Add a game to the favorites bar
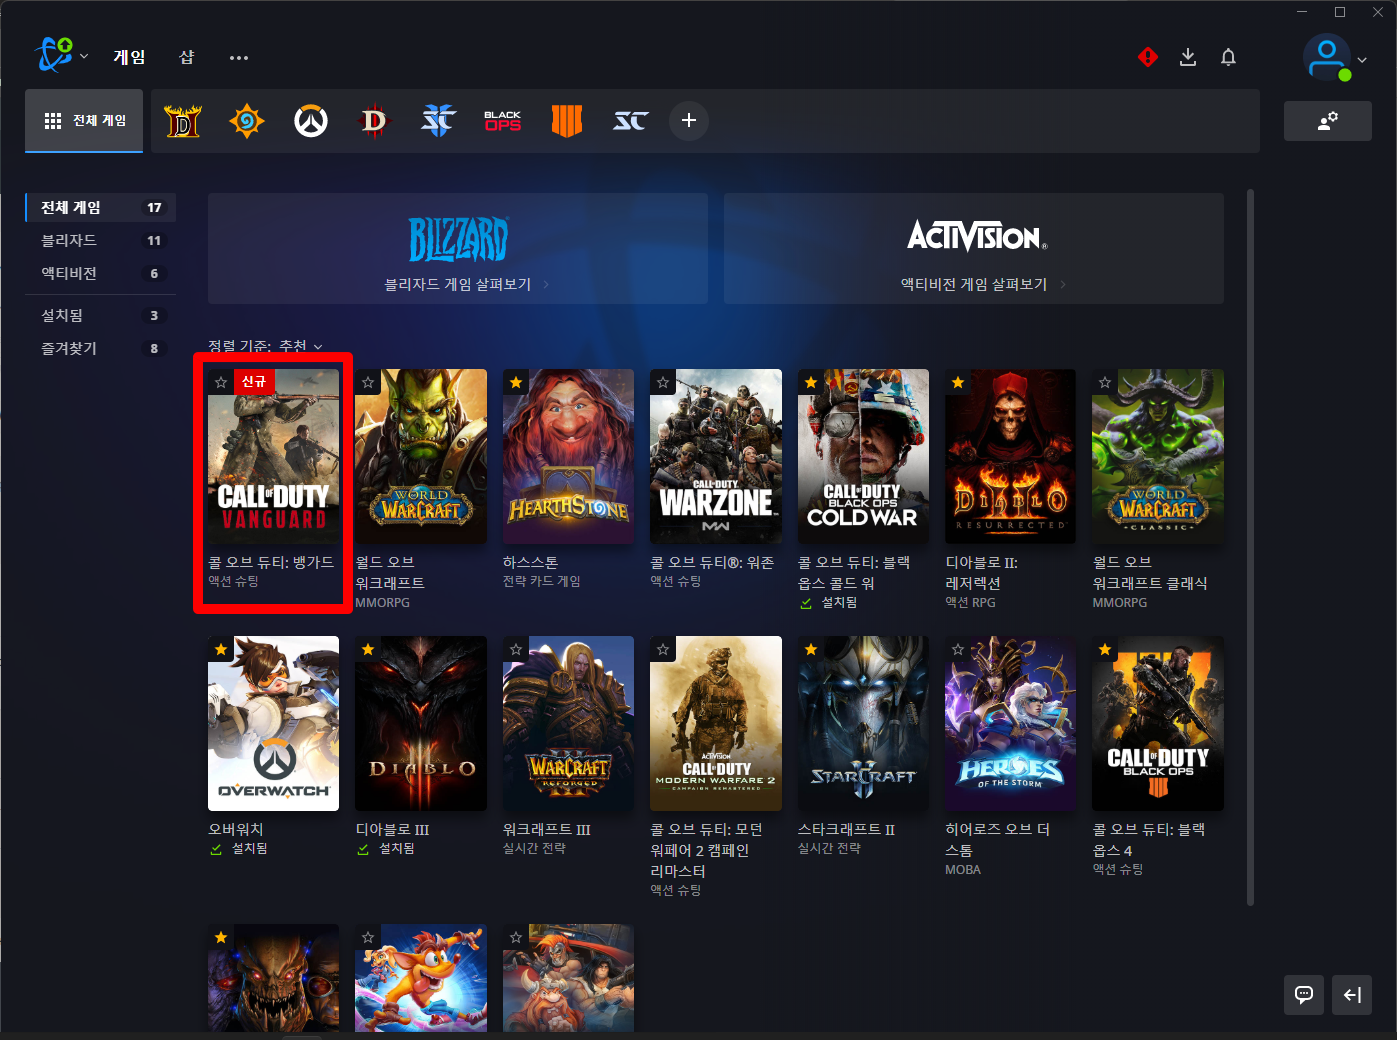Screen dimensions: 1397x1040 pos(689,121)
